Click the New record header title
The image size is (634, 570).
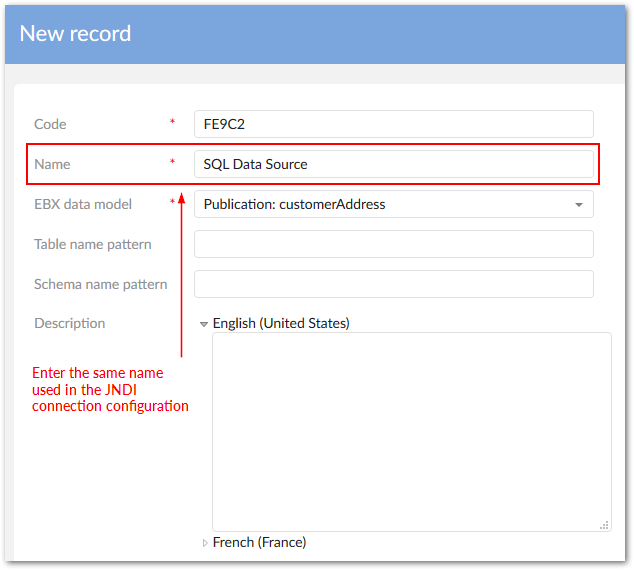pyautogui.click(x=75, y=33)
